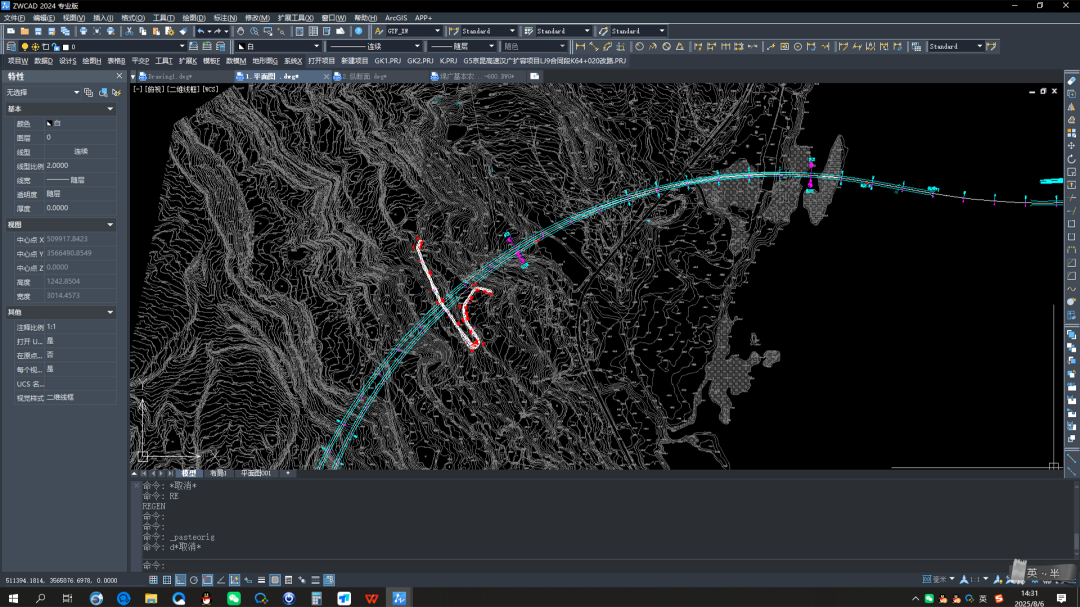This screenshot has height=607, width=1080.
Task: Click the 打开项目 button
Action: 321,61
